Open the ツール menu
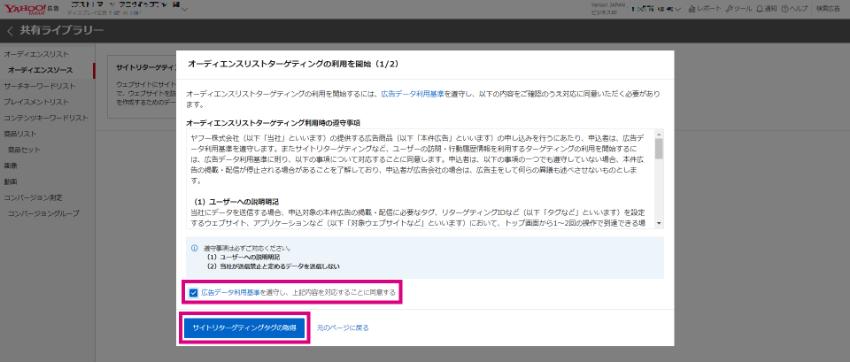 tap(739, 9)
